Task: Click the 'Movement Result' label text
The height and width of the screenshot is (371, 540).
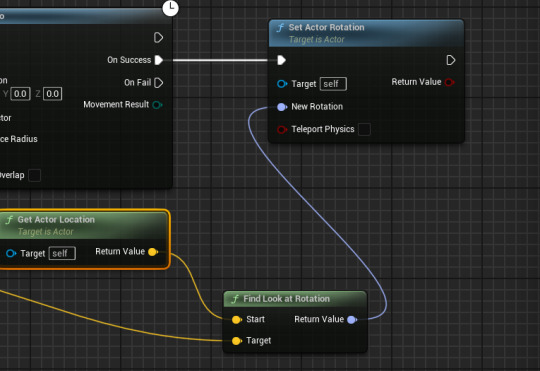Action: (x=116, y=104)
